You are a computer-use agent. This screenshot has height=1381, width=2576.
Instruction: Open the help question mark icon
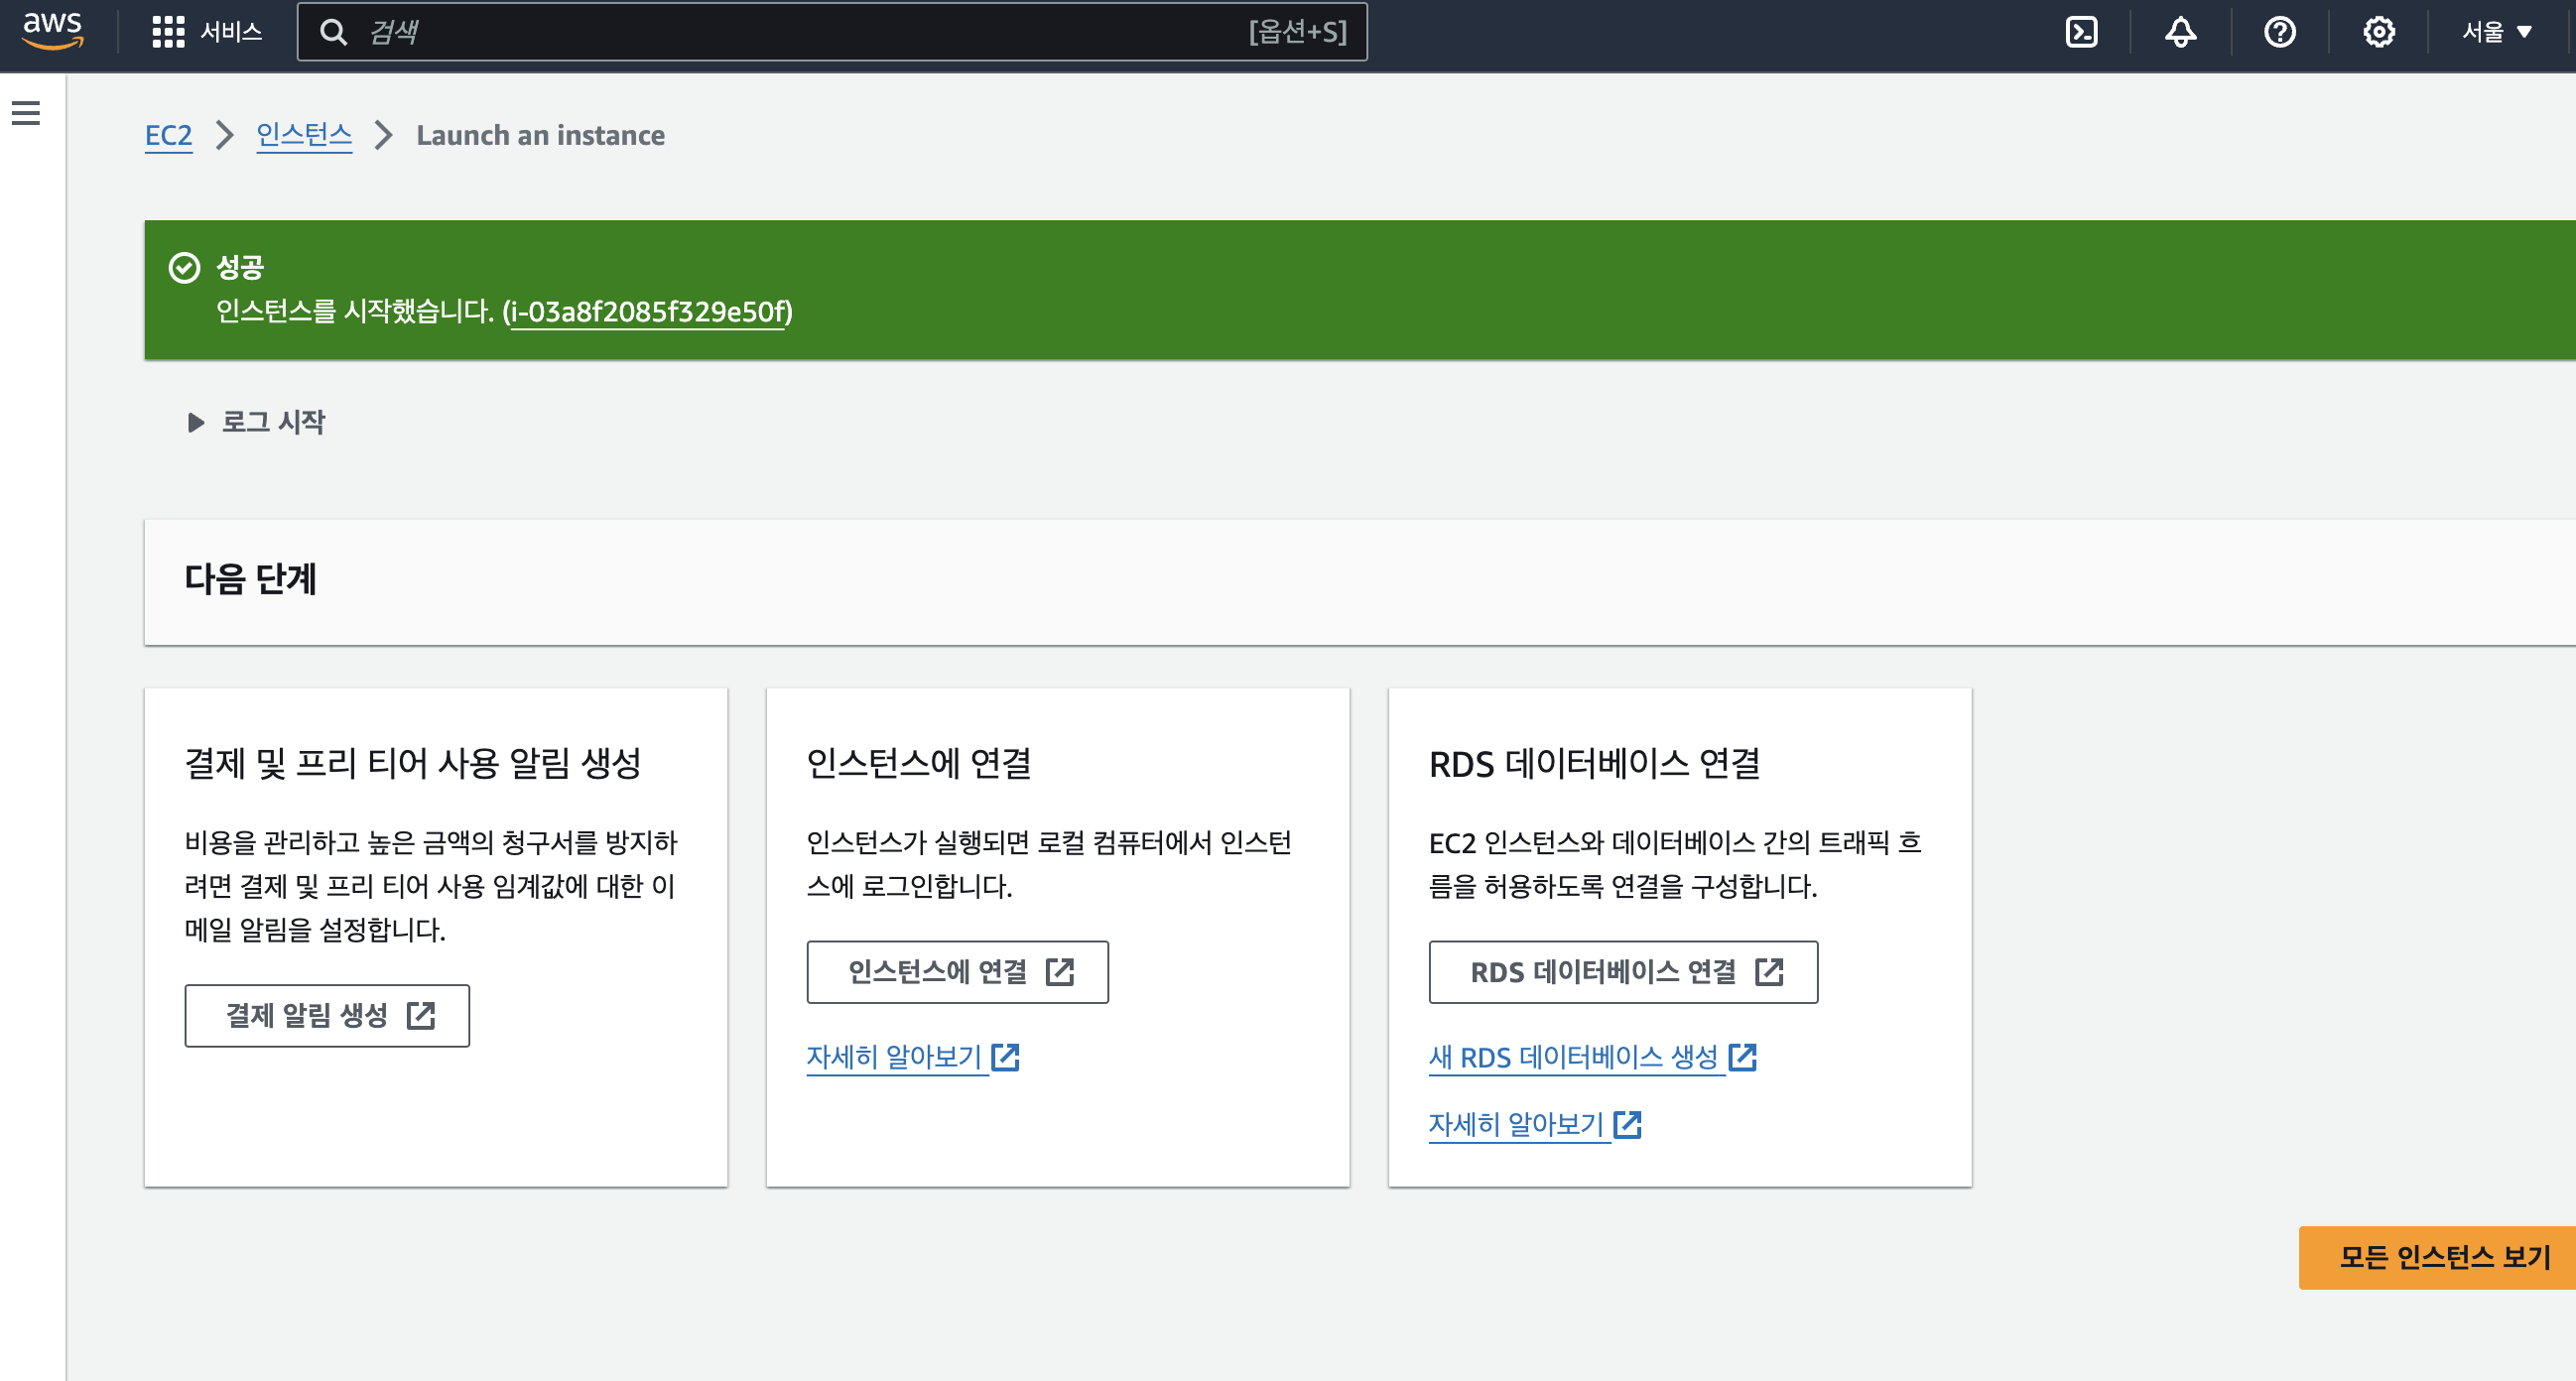[x=2279, y=32]
